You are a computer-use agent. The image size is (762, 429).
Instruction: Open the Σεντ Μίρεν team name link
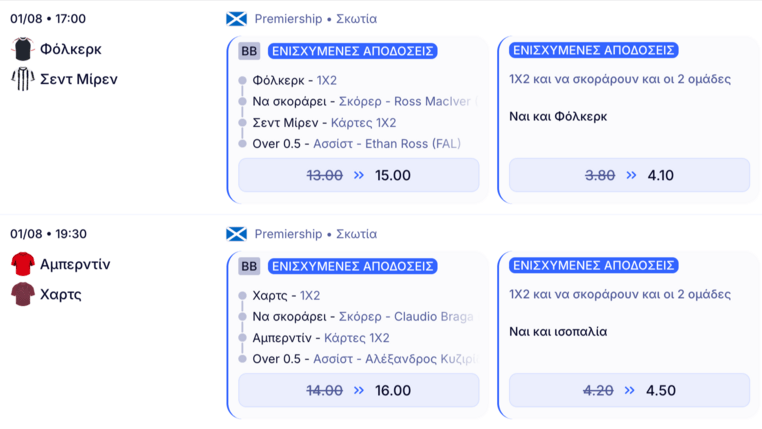[x=79, y=79]
